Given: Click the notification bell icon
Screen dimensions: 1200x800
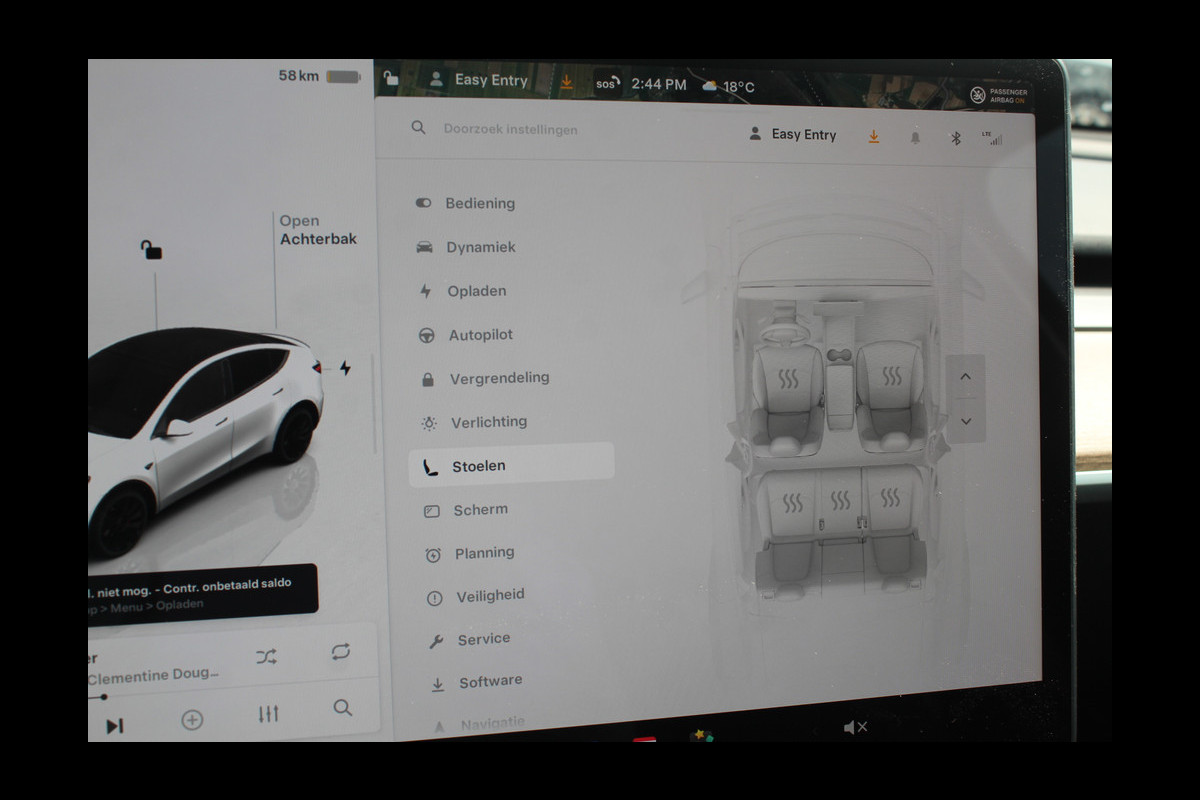Looking at the screenshot, I should click(x=915, y=138).
